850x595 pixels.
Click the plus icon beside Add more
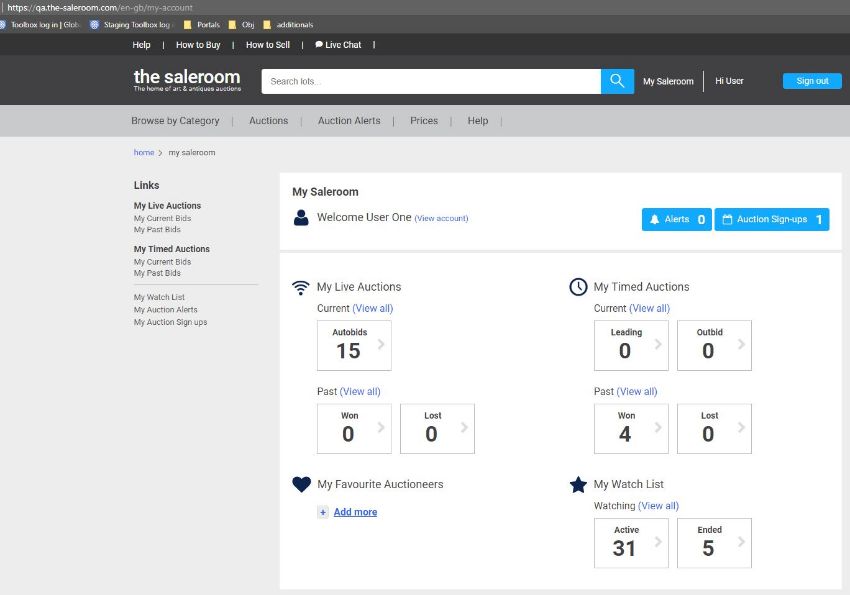coord(322,512)
